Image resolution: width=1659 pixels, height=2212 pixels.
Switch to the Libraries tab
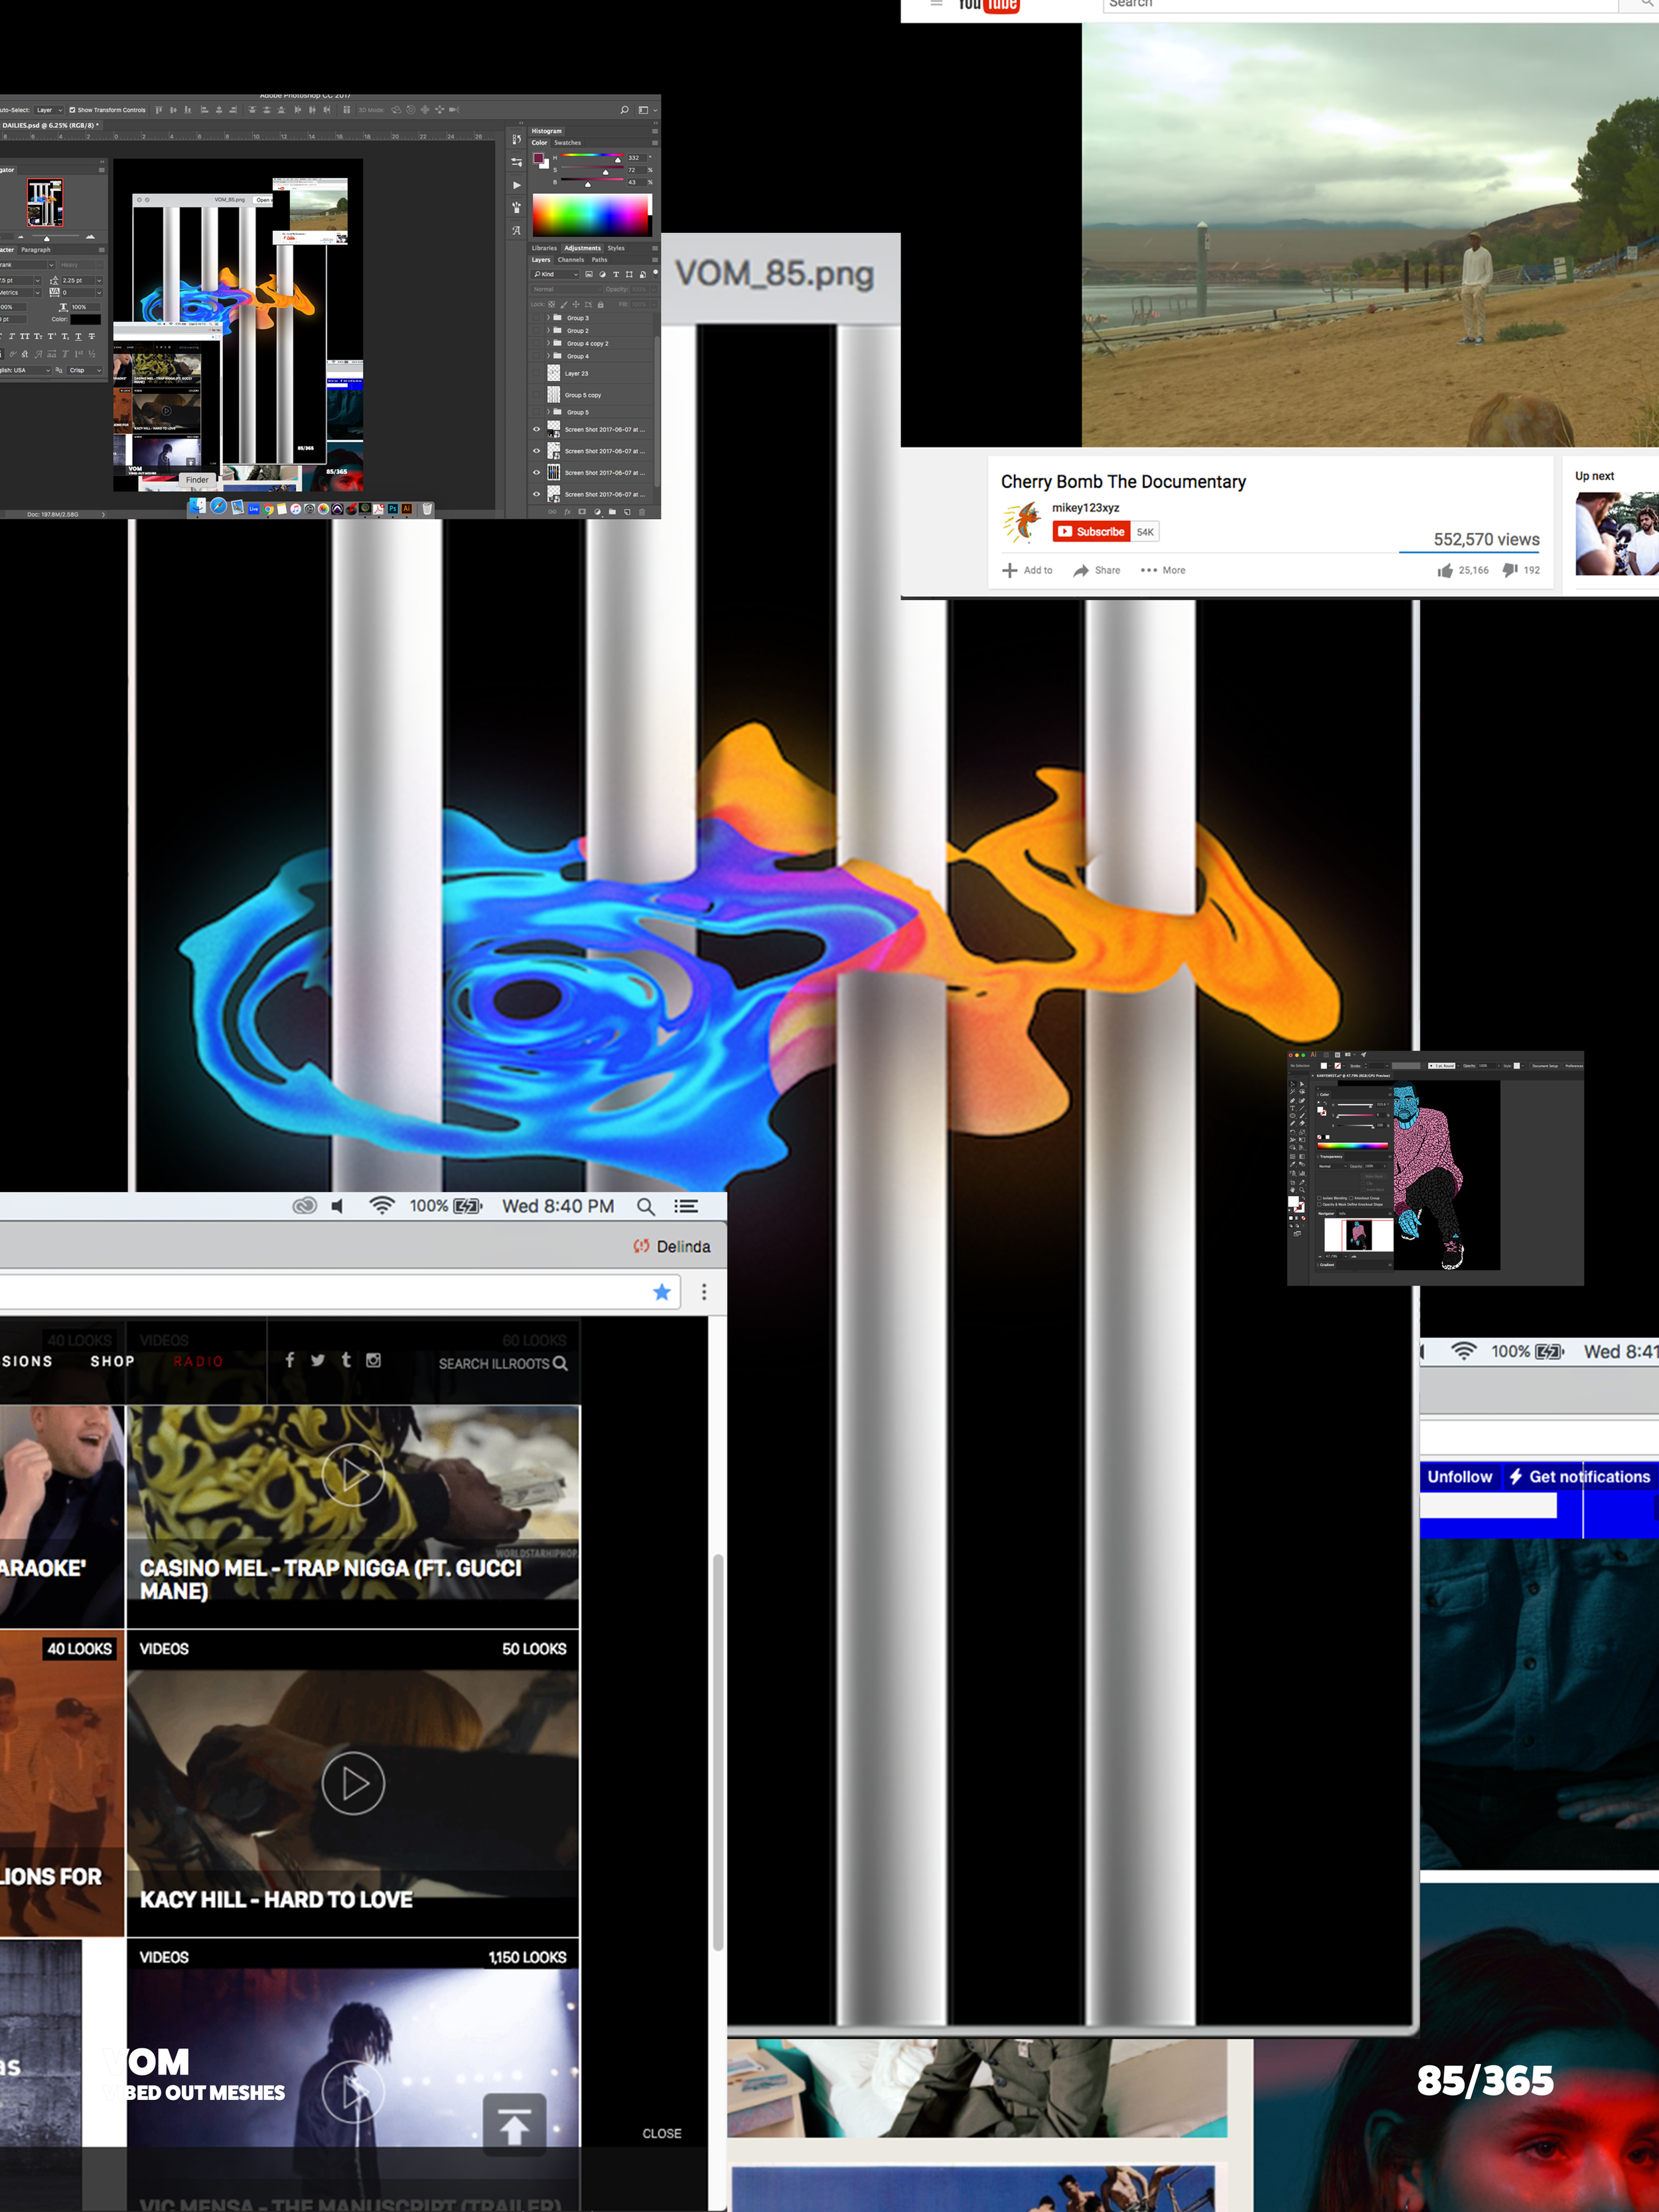[x=545, y=249]
